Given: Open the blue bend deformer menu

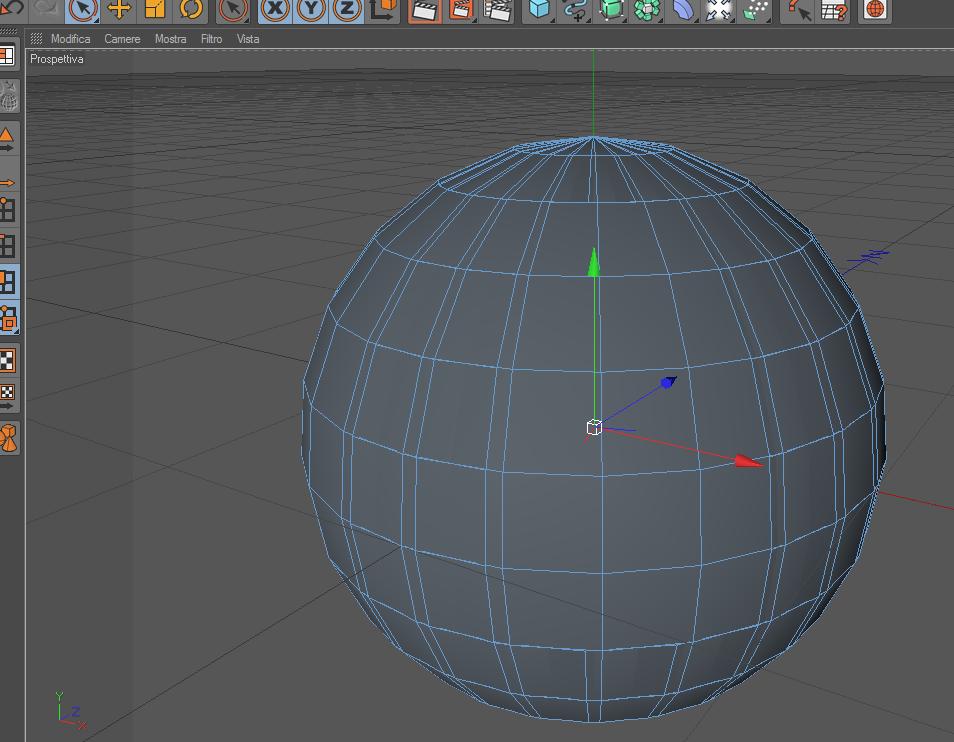Looking at the screenshot, I should tap(684, 10).
